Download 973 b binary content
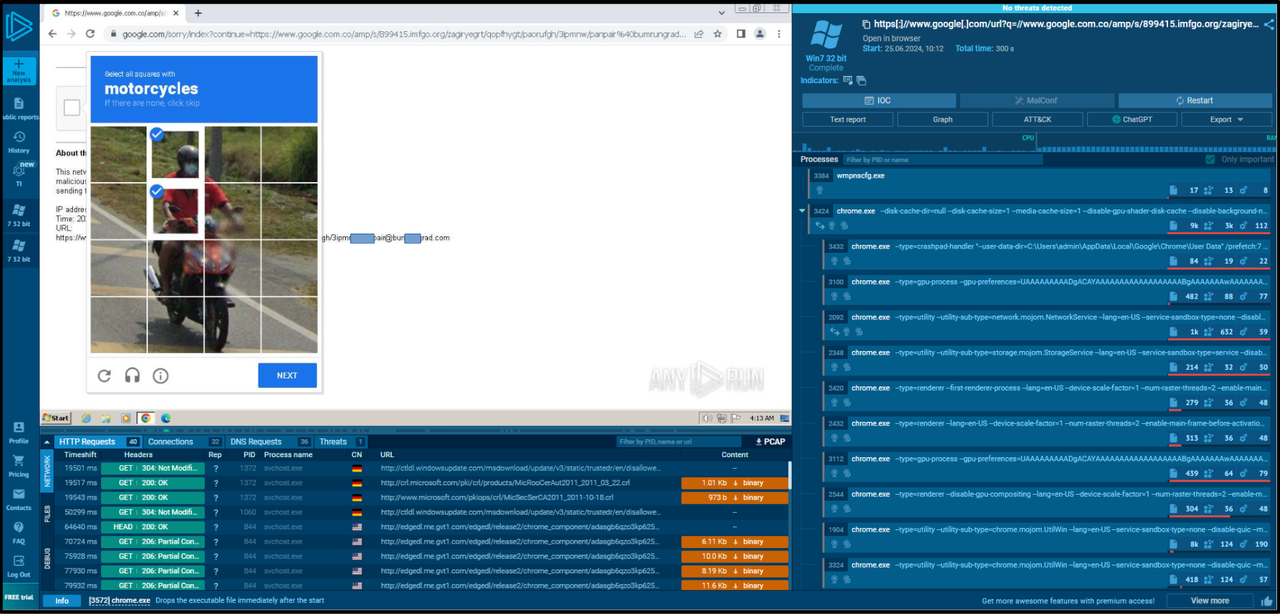1280x614 pixels. pyautogui.click(x=733, y=497)
